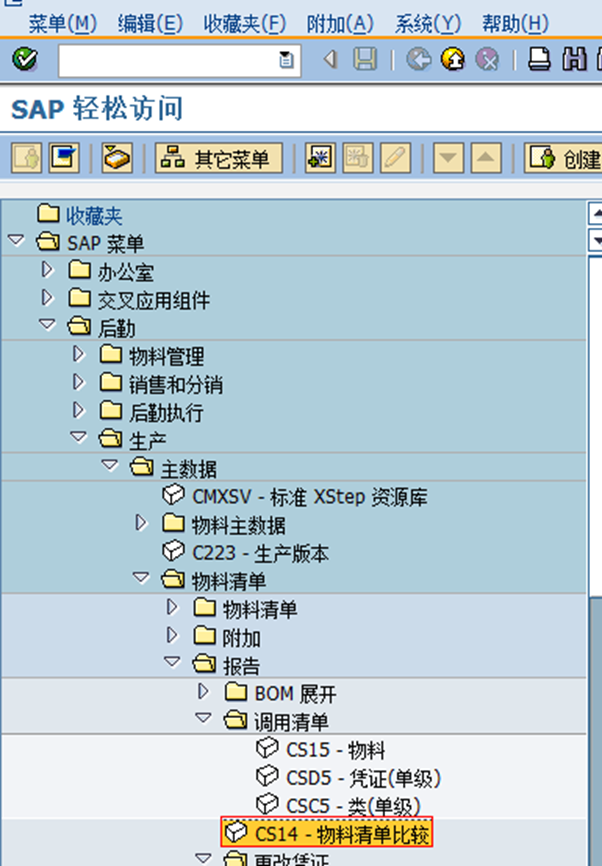This screenshot has height=866, width=602.
Task: Click the tree scrollbar up arrow
Action: (x=596, y=213)
